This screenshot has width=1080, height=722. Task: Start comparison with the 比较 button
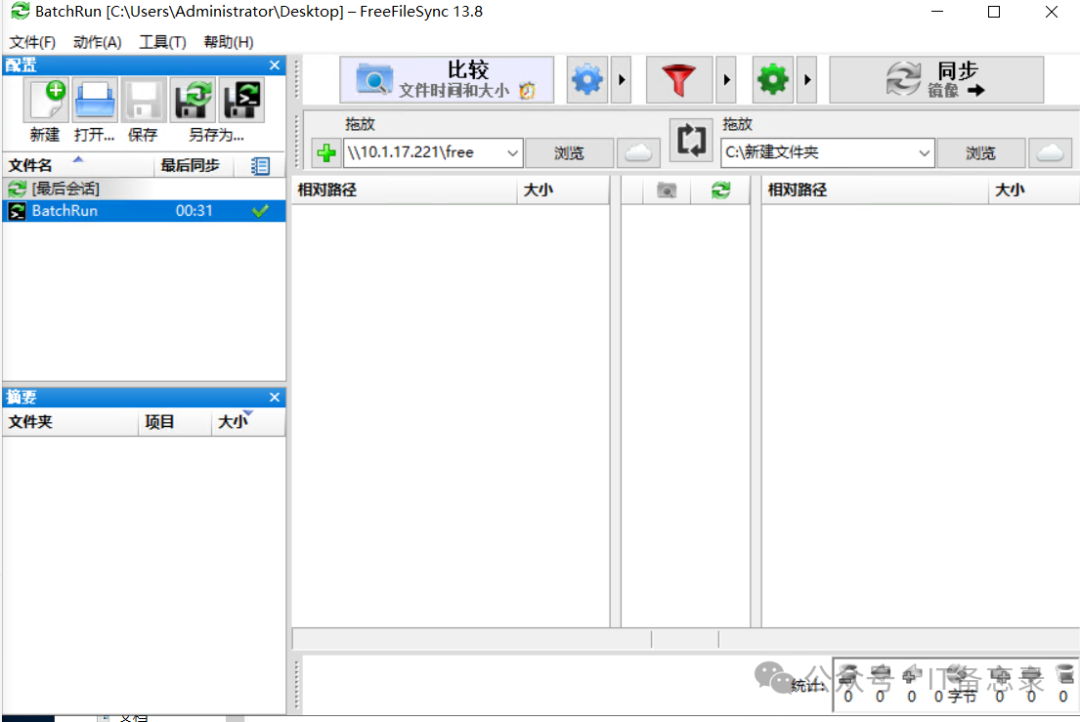pyautogui.click(x=446, y=80)
